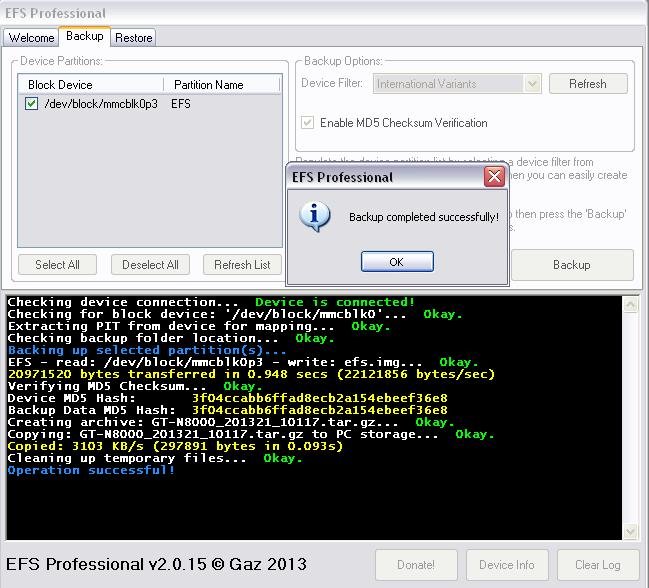Click 'Extracting PIT from device' log line
Viewport: 649px width, 588px height.
(x=199, y=326)
